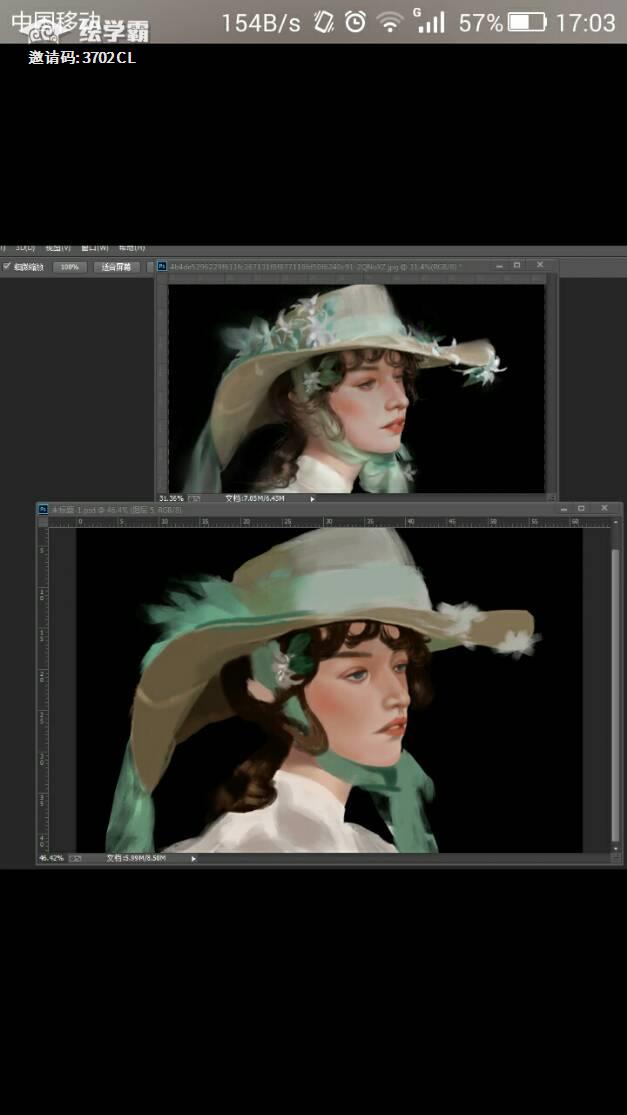Click the 文档:7.65M/6.43M status text
Screen dimensions: 627x1115
254,498
